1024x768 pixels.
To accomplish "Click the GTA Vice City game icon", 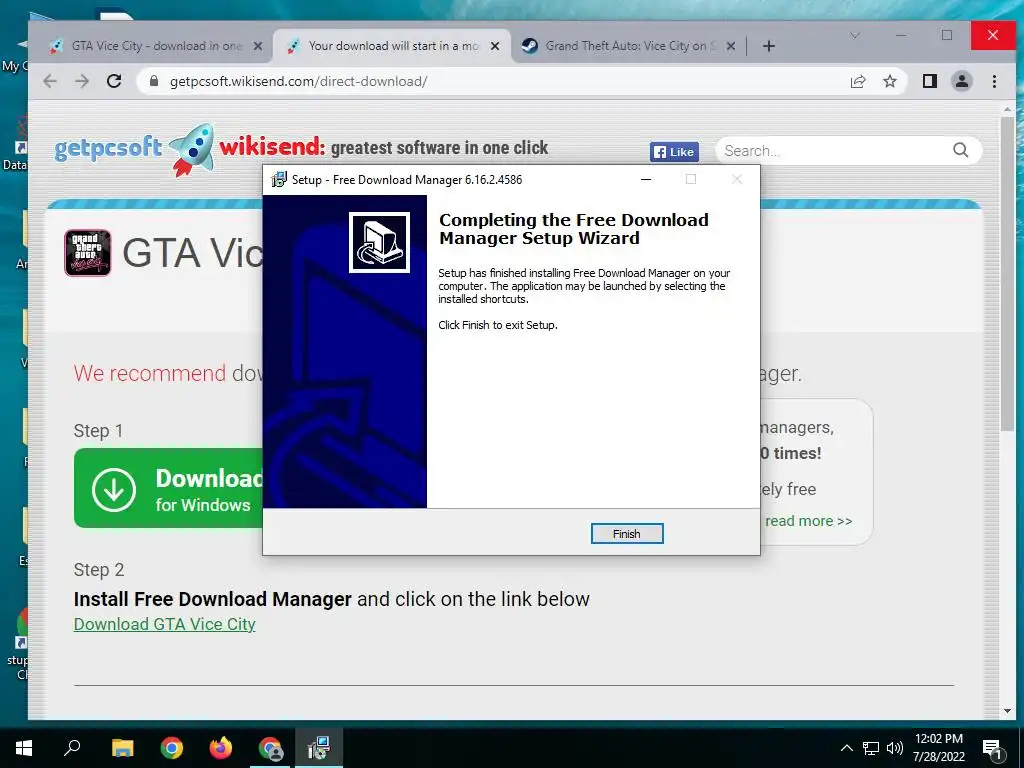I will click(88, 253).
